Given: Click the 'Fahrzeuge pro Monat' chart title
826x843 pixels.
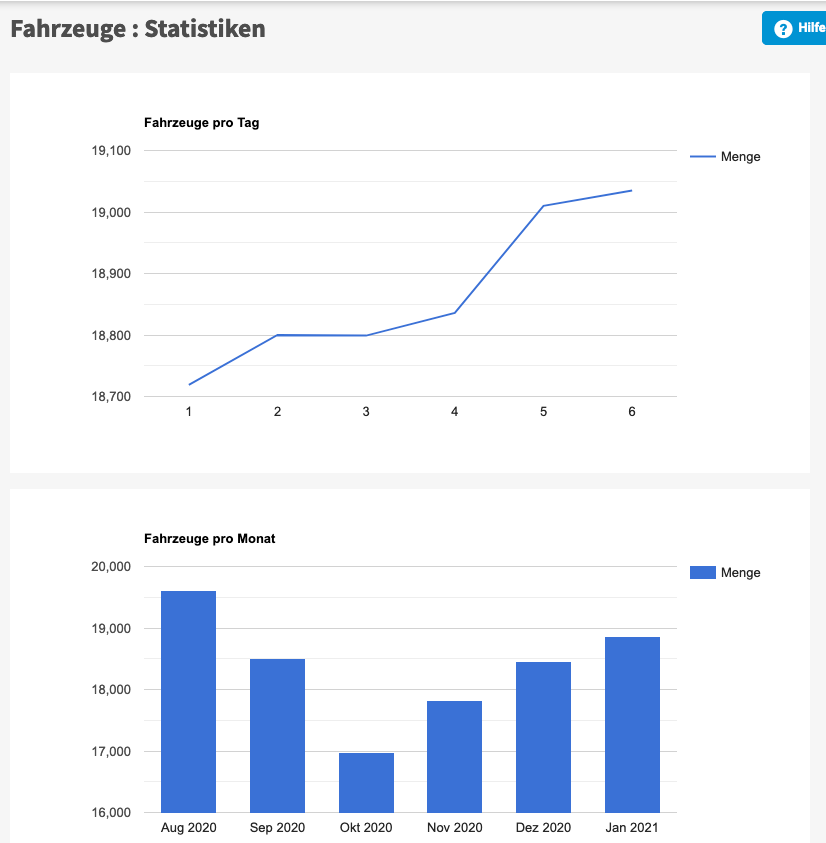Looking at the screenshot, I should point(209,539).
